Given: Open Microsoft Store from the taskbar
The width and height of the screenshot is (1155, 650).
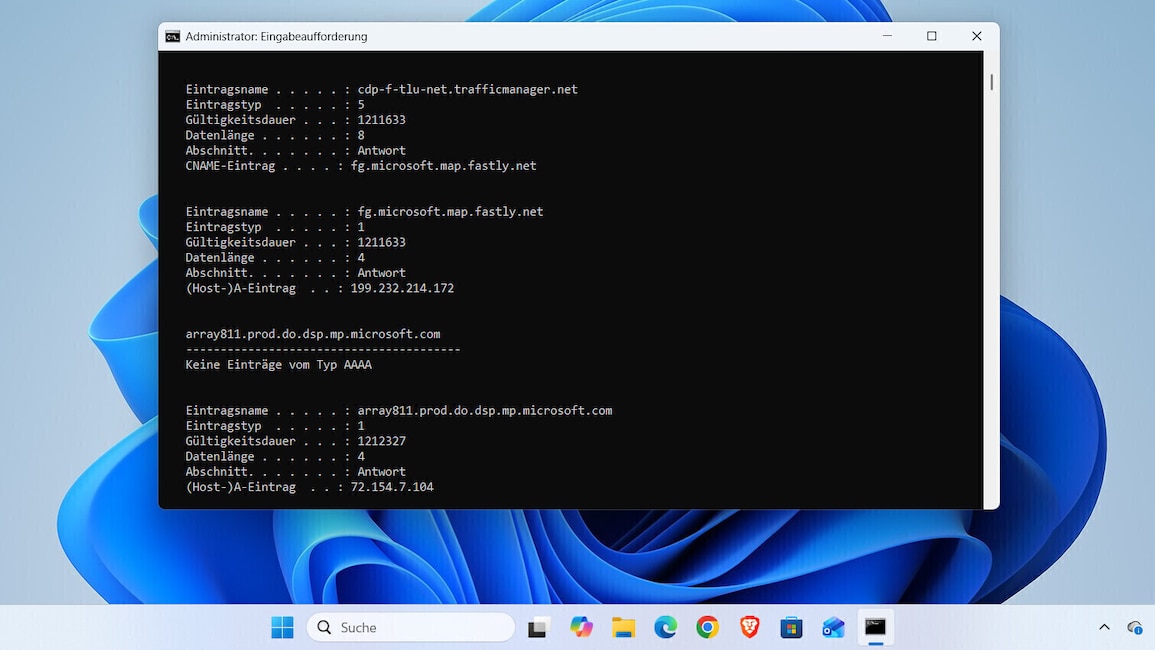Looking at the screenshot, I should click(x=791, y=627).
